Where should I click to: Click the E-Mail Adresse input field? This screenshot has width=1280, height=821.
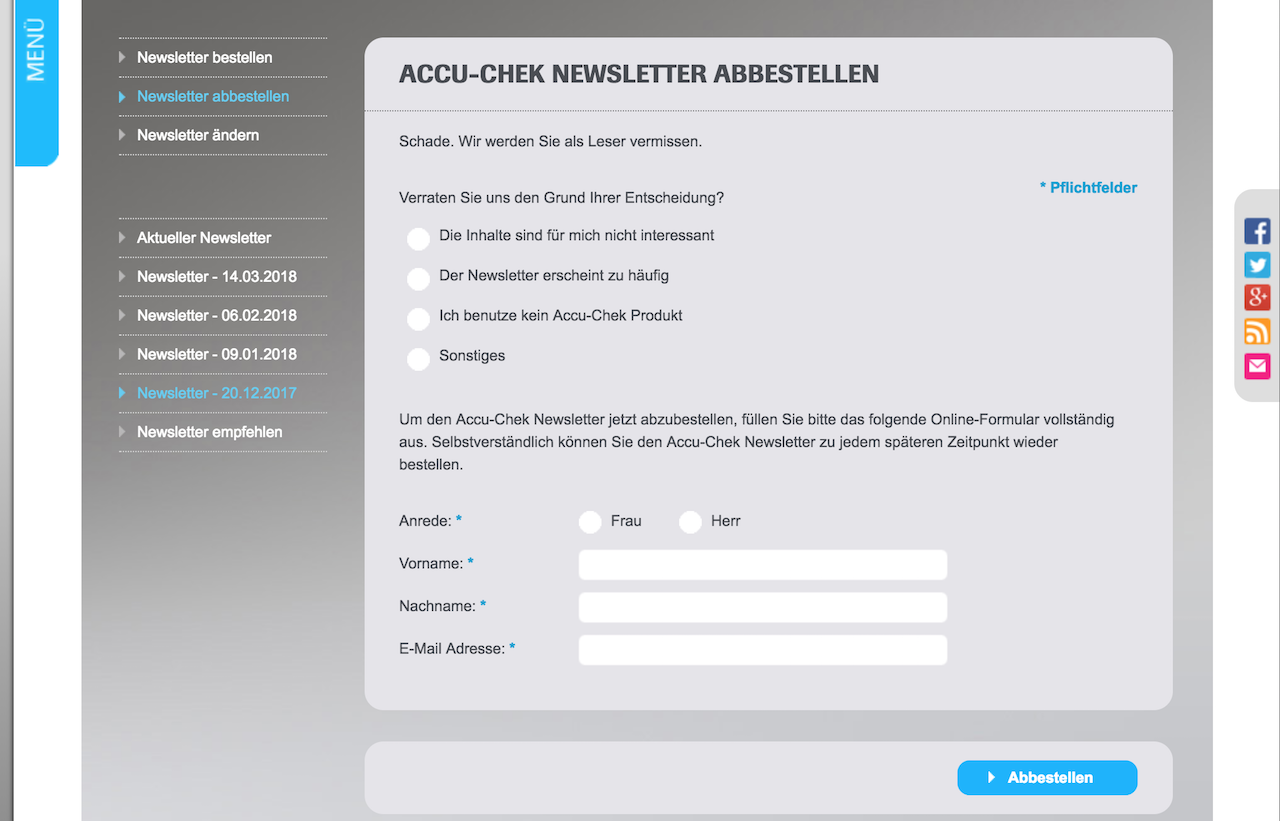(x=762, y=650)
